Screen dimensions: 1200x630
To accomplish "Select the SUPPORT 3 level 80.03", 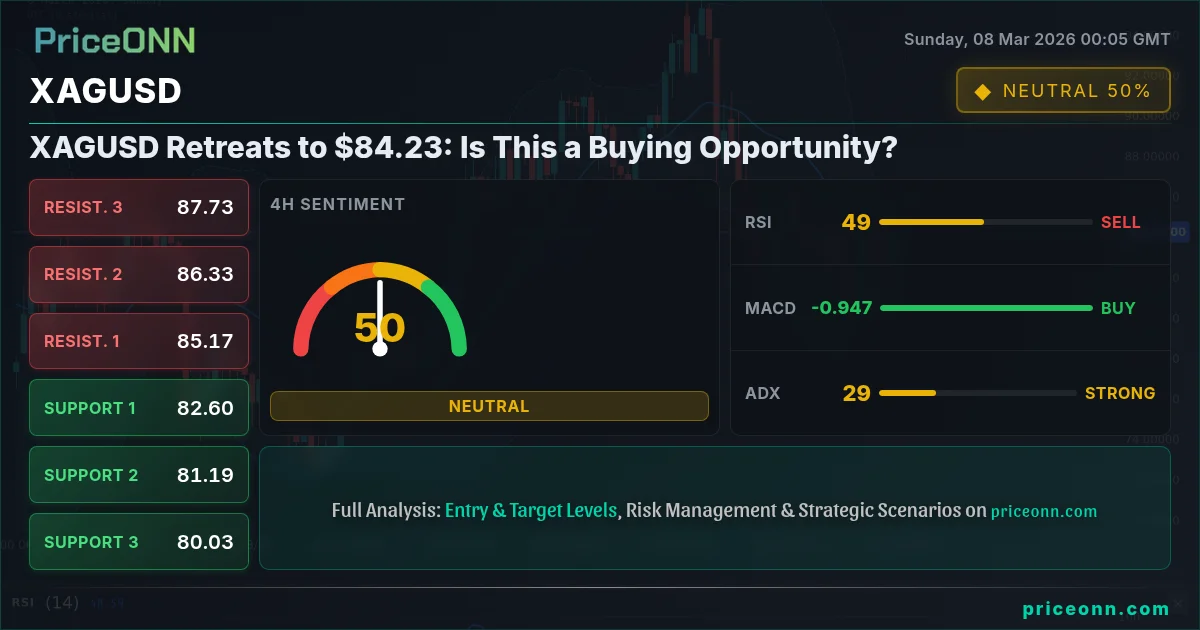I will [x=139, y=542].
